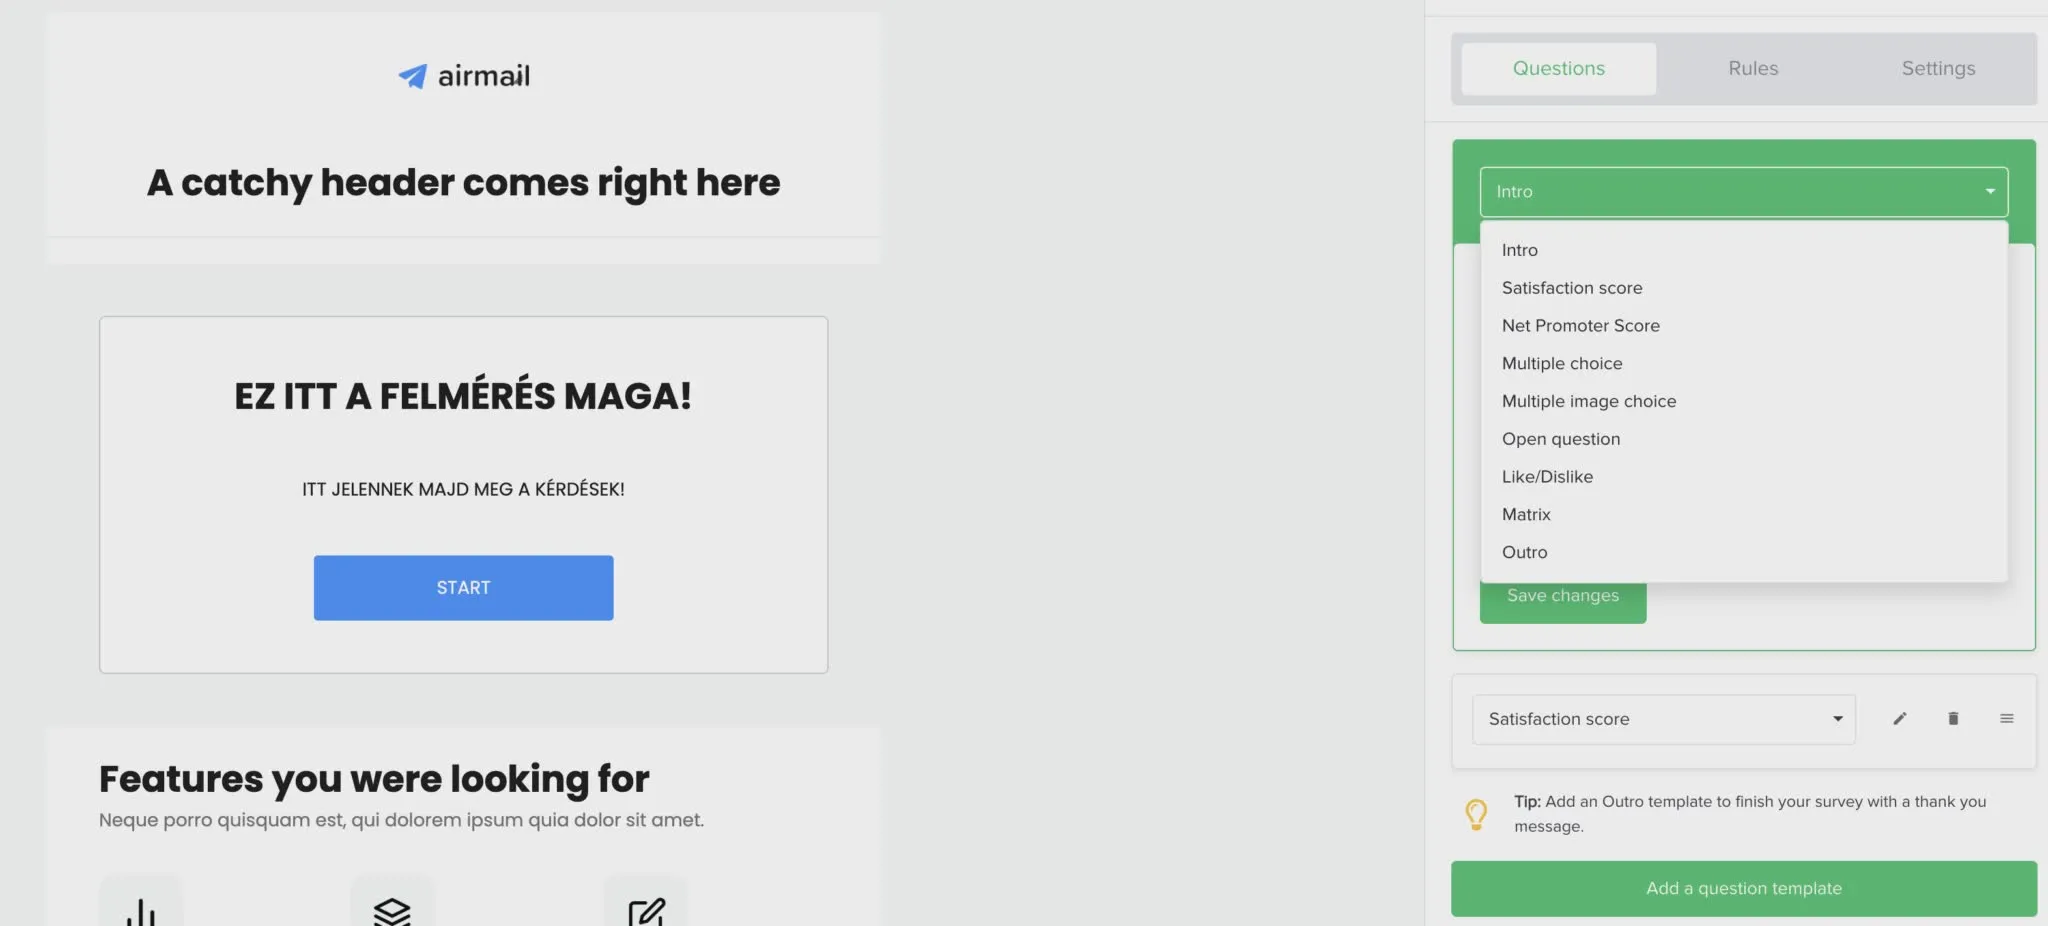Pick Like/Dislike from the dropdown list
The width and height of the screenshot is (2048, 926).
coord(1547,477)
